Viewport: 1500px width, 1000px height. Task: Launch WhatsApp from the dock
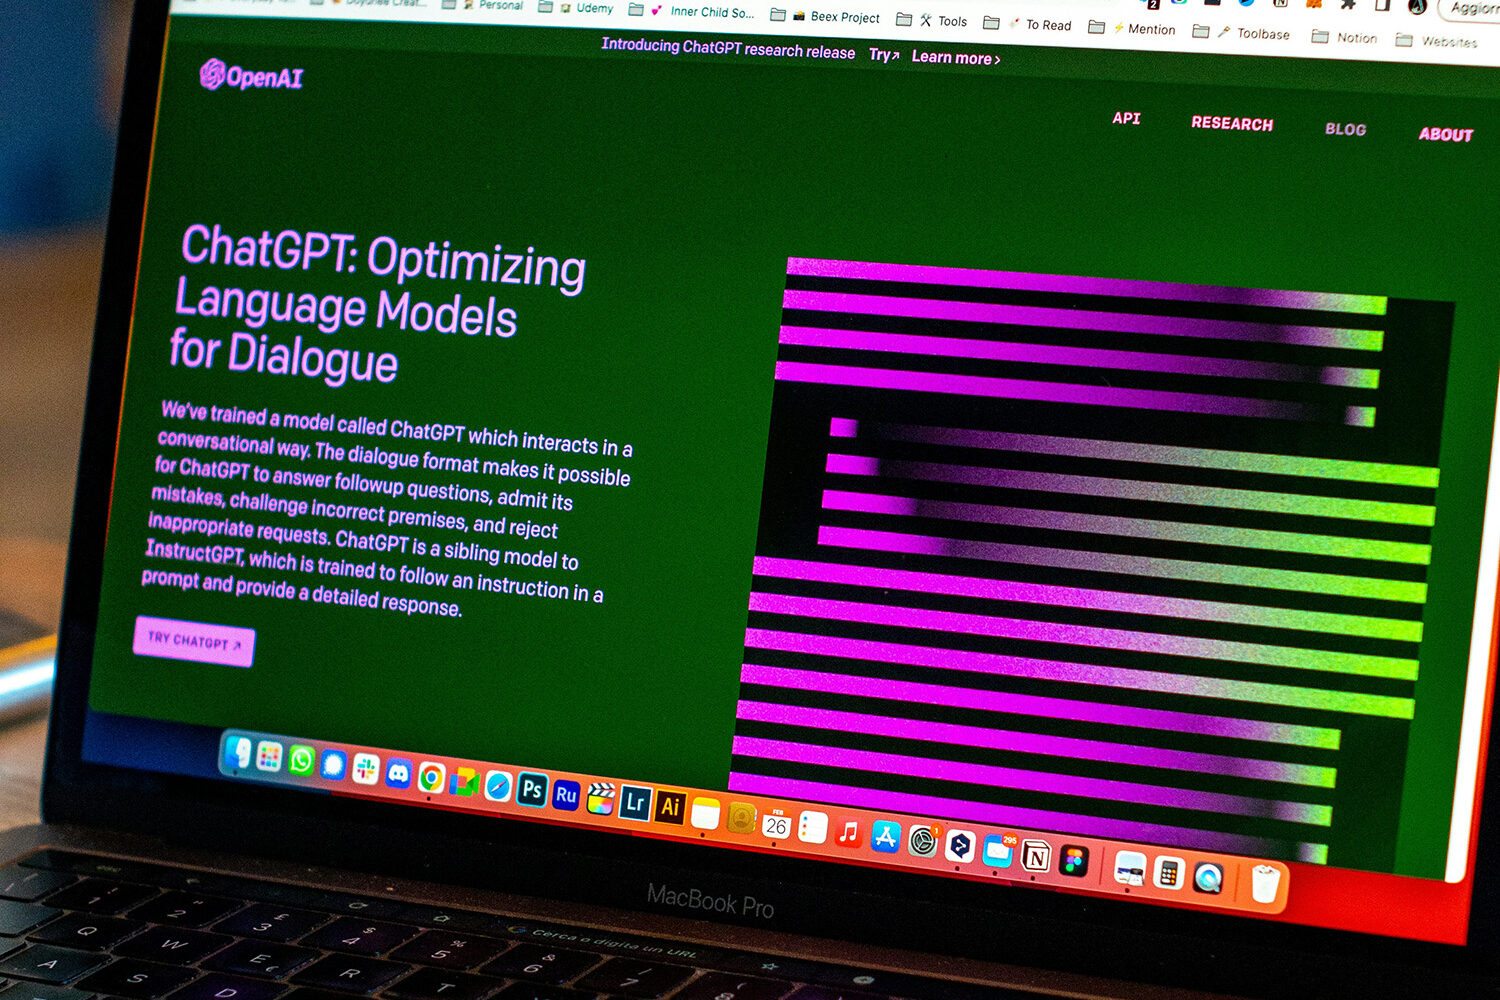301,761
